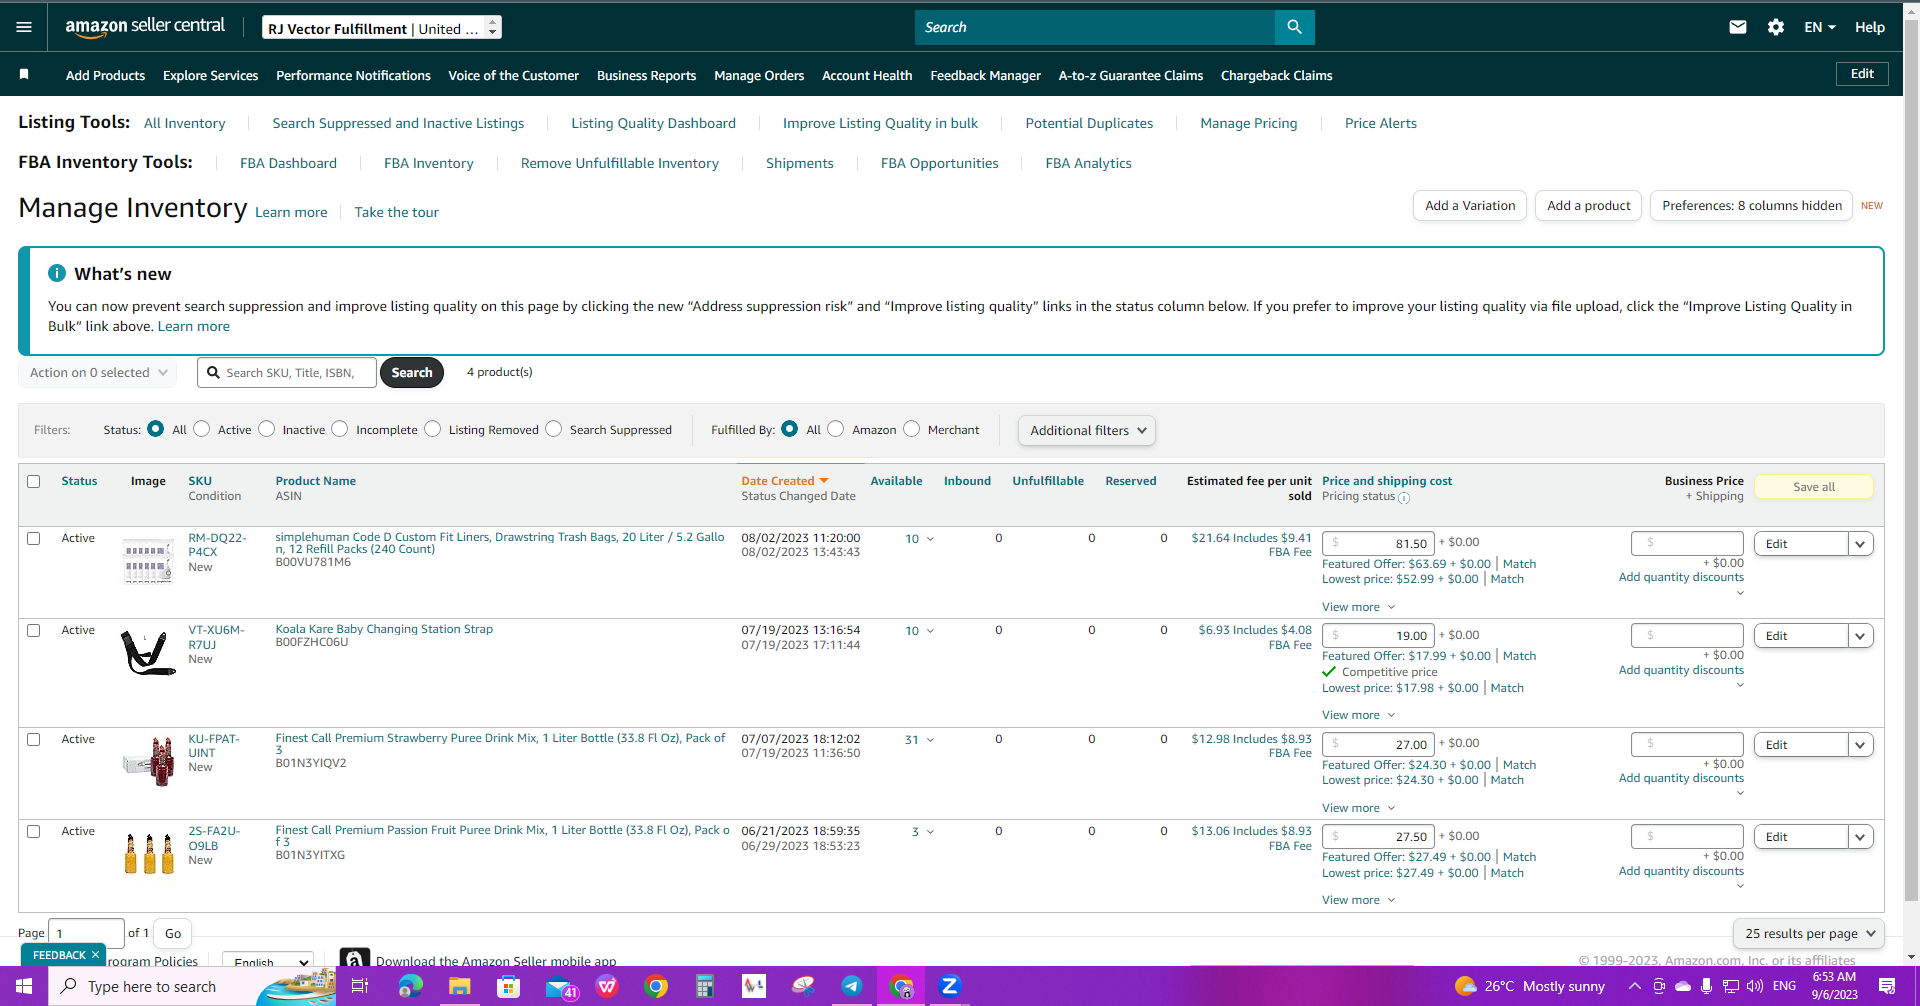Open the messages envelope icon
The height and width of the screenshot is (1006, 1920).
tap(1738, 27)
